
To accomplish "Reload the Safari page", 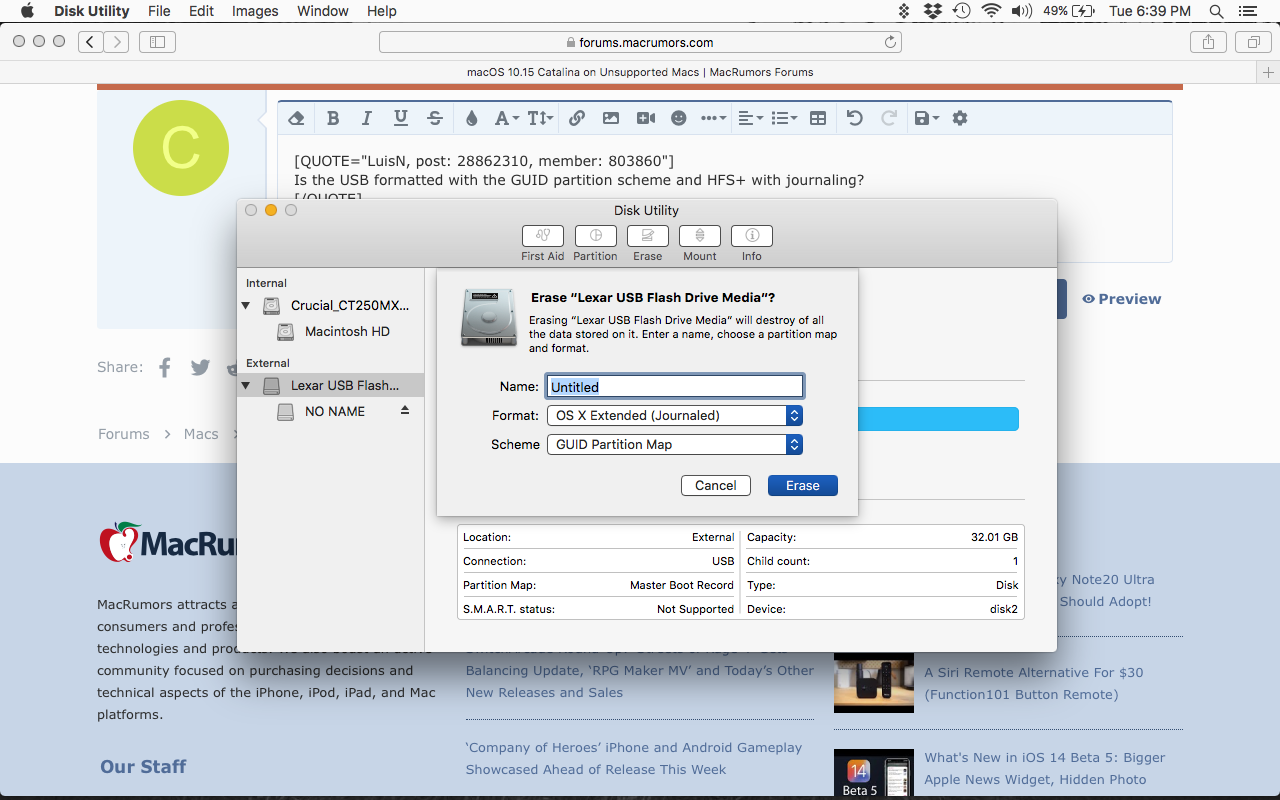I will point(890,42).
